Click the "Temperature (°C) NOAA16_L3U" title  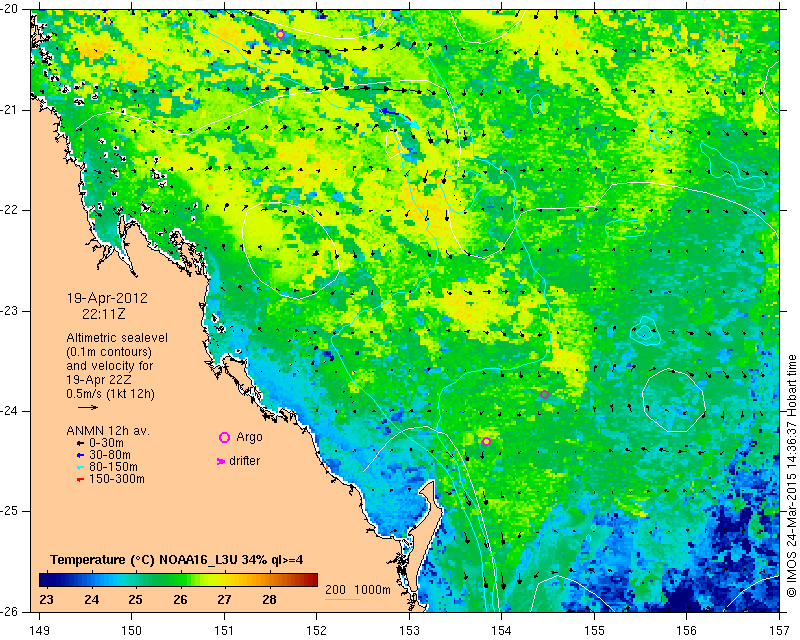145,560
